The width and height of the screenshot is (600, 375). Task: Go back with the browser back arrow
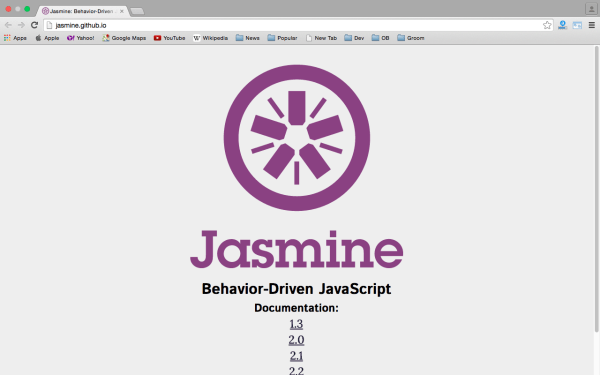[x=8, y=25]
